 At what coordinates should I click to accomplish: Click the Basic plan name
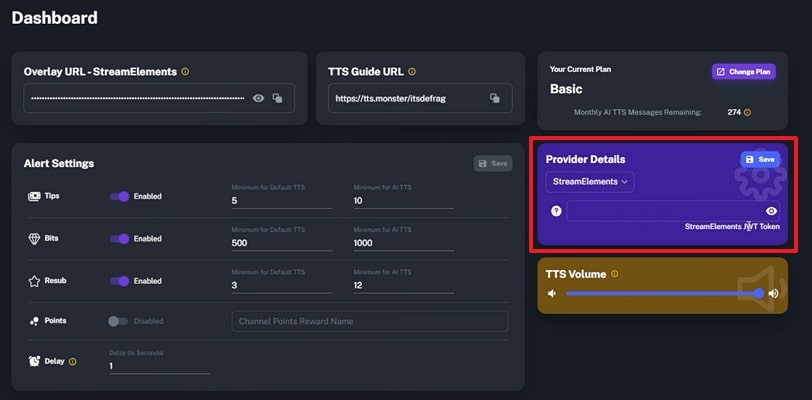(x=566, y=89)
